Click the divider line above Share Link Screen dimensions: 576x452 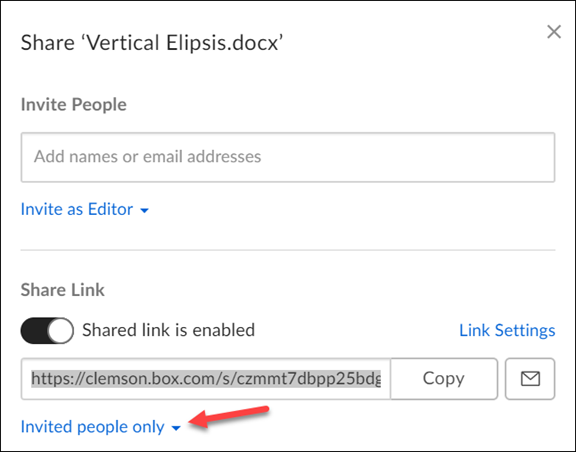[x=288, y=250]
